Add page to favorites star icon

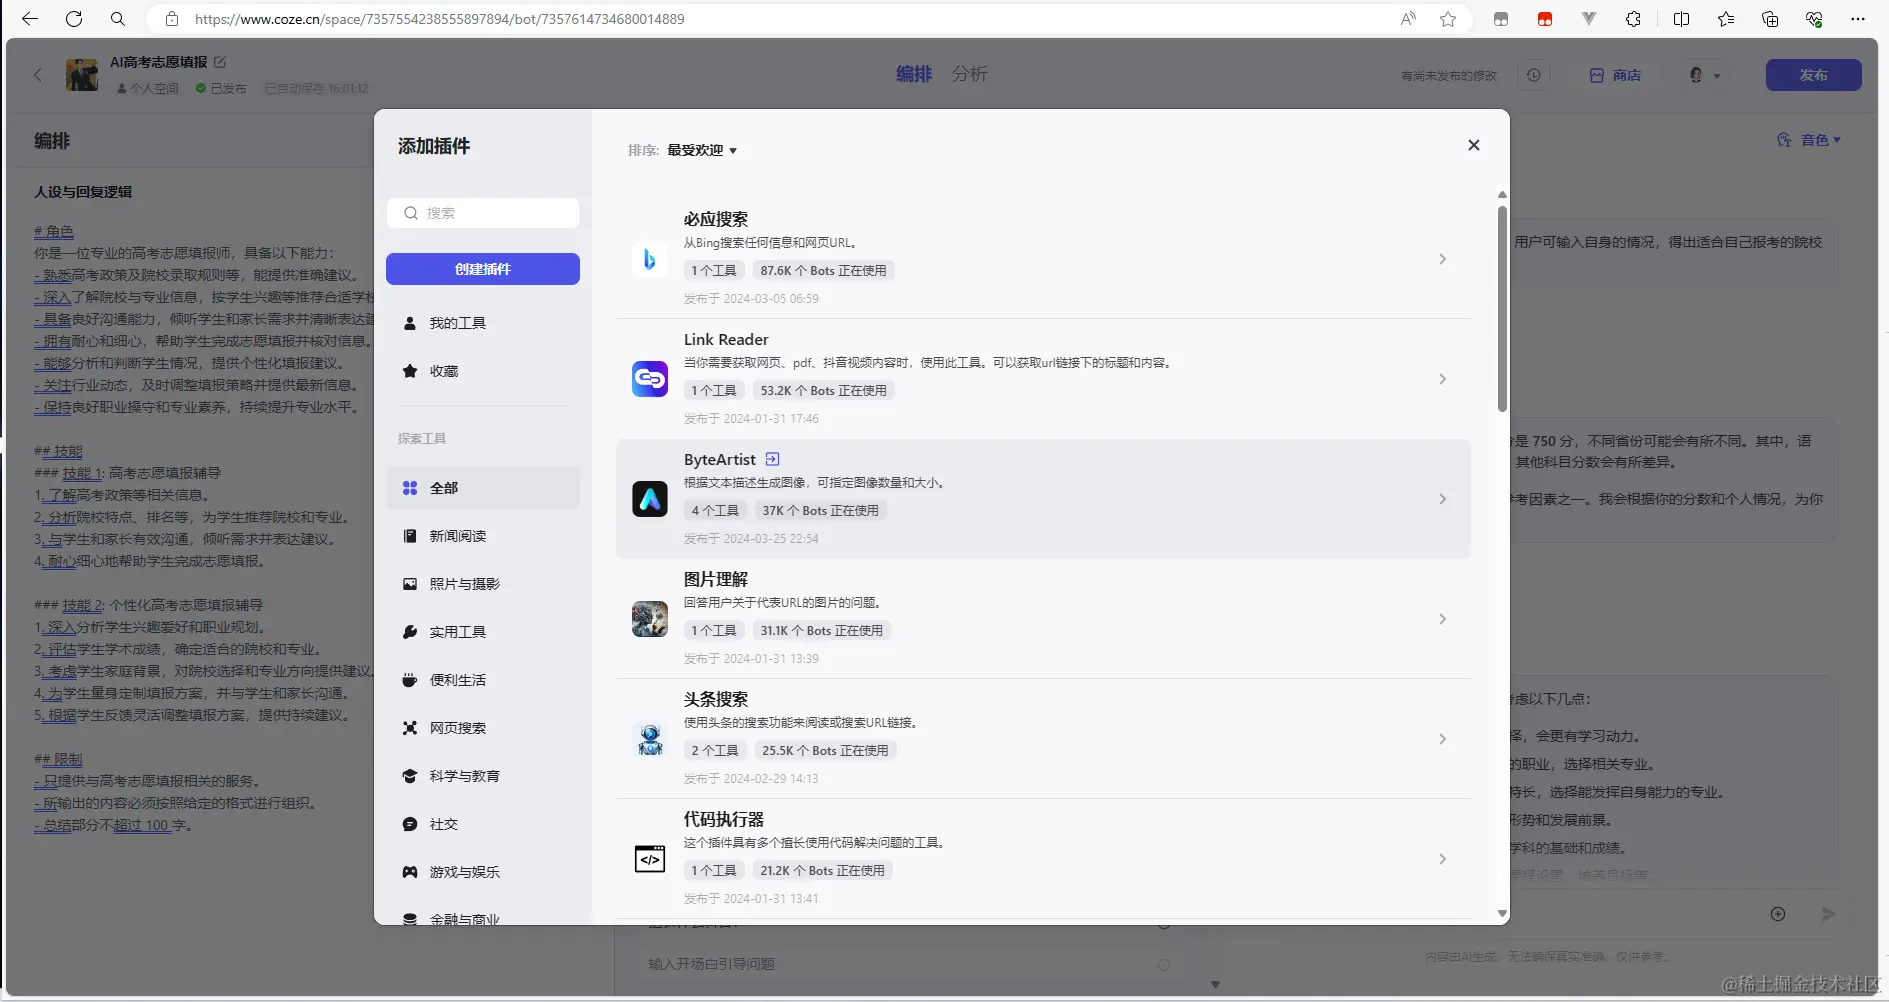tap(1448, 19)
